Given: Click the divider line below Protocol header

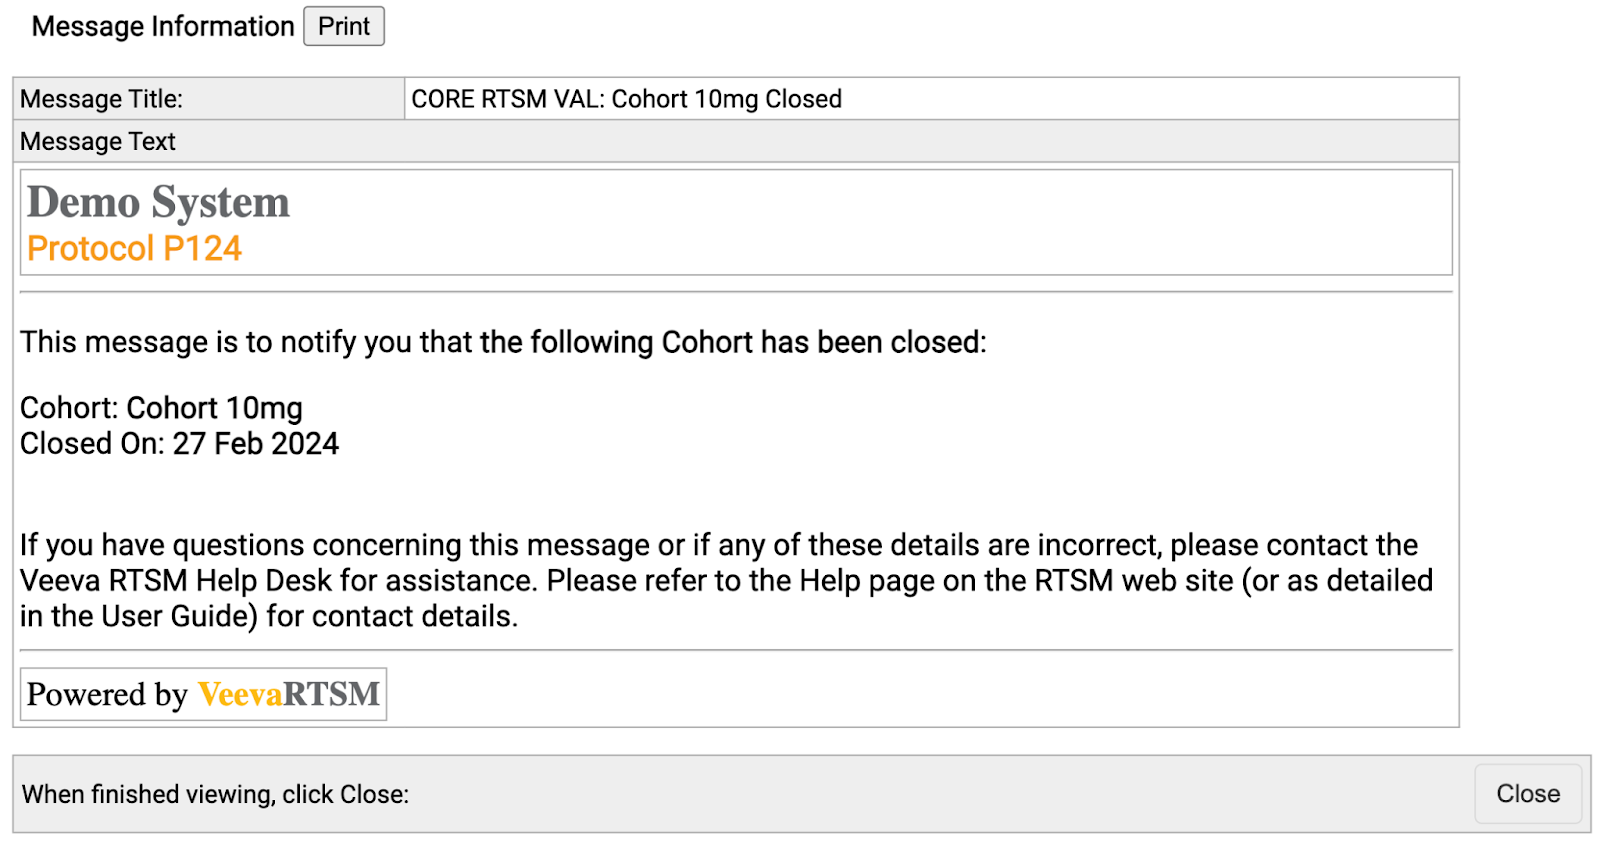Looking at the screenshot, I should click(736, 292).
